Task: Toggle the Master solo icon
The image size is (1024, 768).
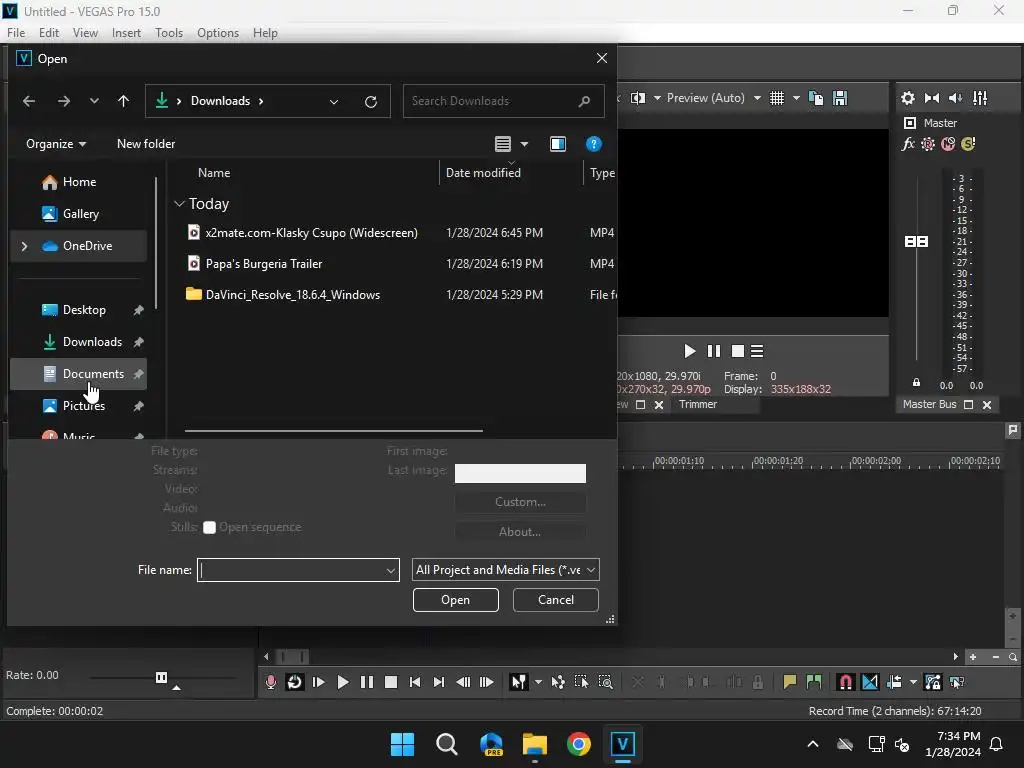Action: 968,144
